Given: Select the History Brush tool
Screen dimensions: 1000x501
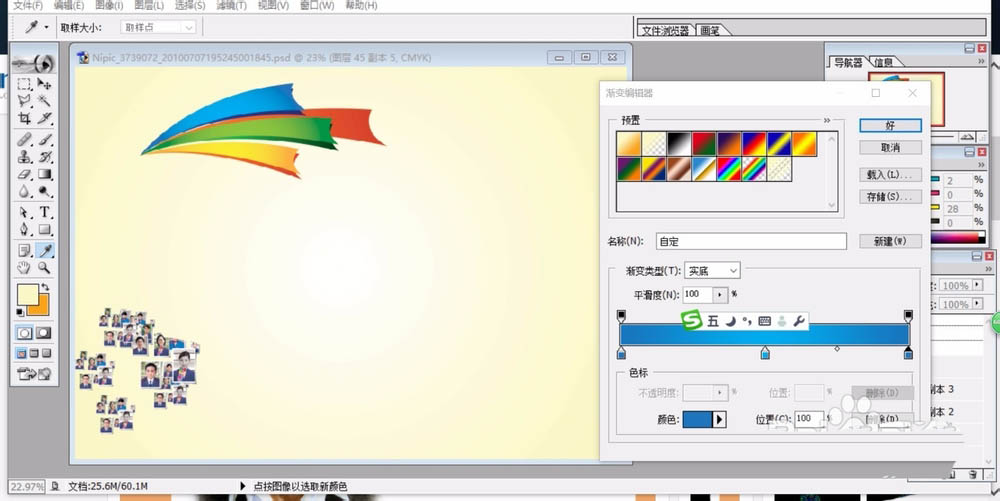Looking at the screenshot, I should [45, 156].
